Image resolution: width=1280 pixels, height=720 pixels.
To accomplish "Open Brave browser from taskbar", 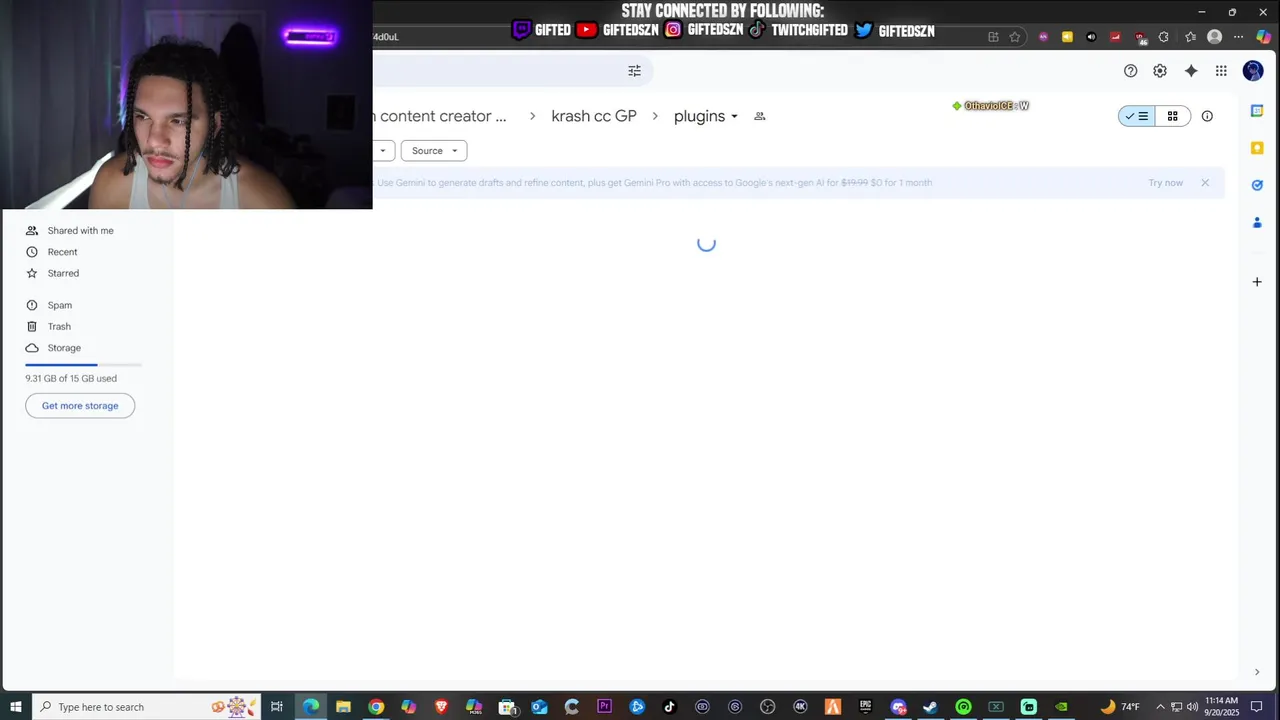I will tap(441, 707).
